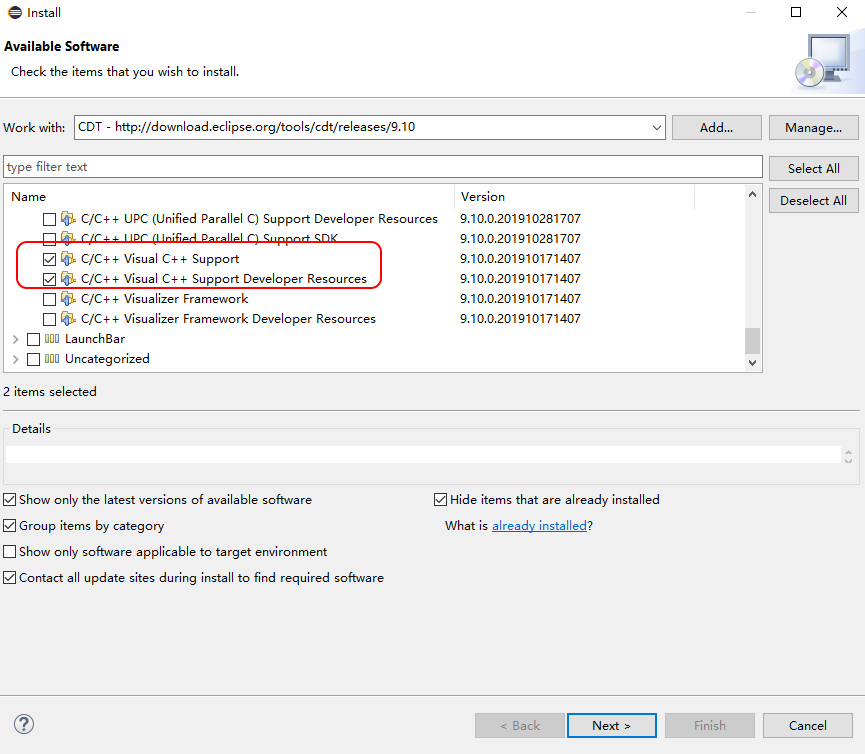Image resolution: width=865 pixels, height=754 pixels.
Task: Click the Next button
Action: click(611, 725)
